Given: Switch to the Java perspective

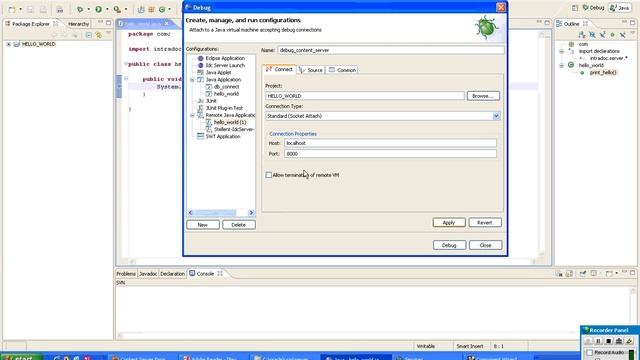Looking at the screenshot, I should (x=620, y=8).
